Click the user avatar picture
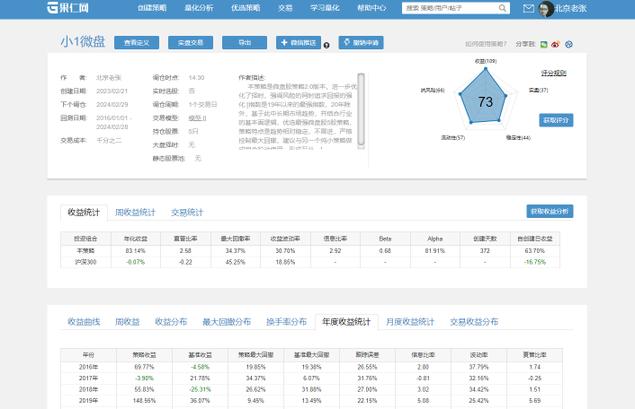Screen dimensions: 635x409 pos(544,9)
